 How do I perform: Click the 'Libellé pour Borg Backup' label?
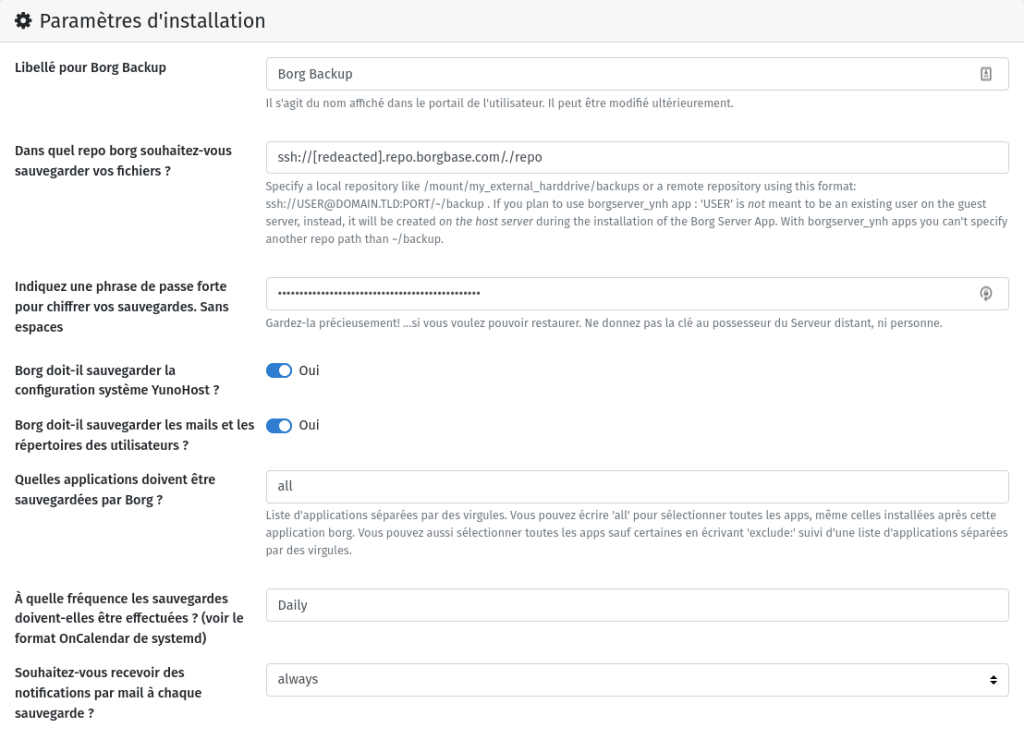pos(90,68)
